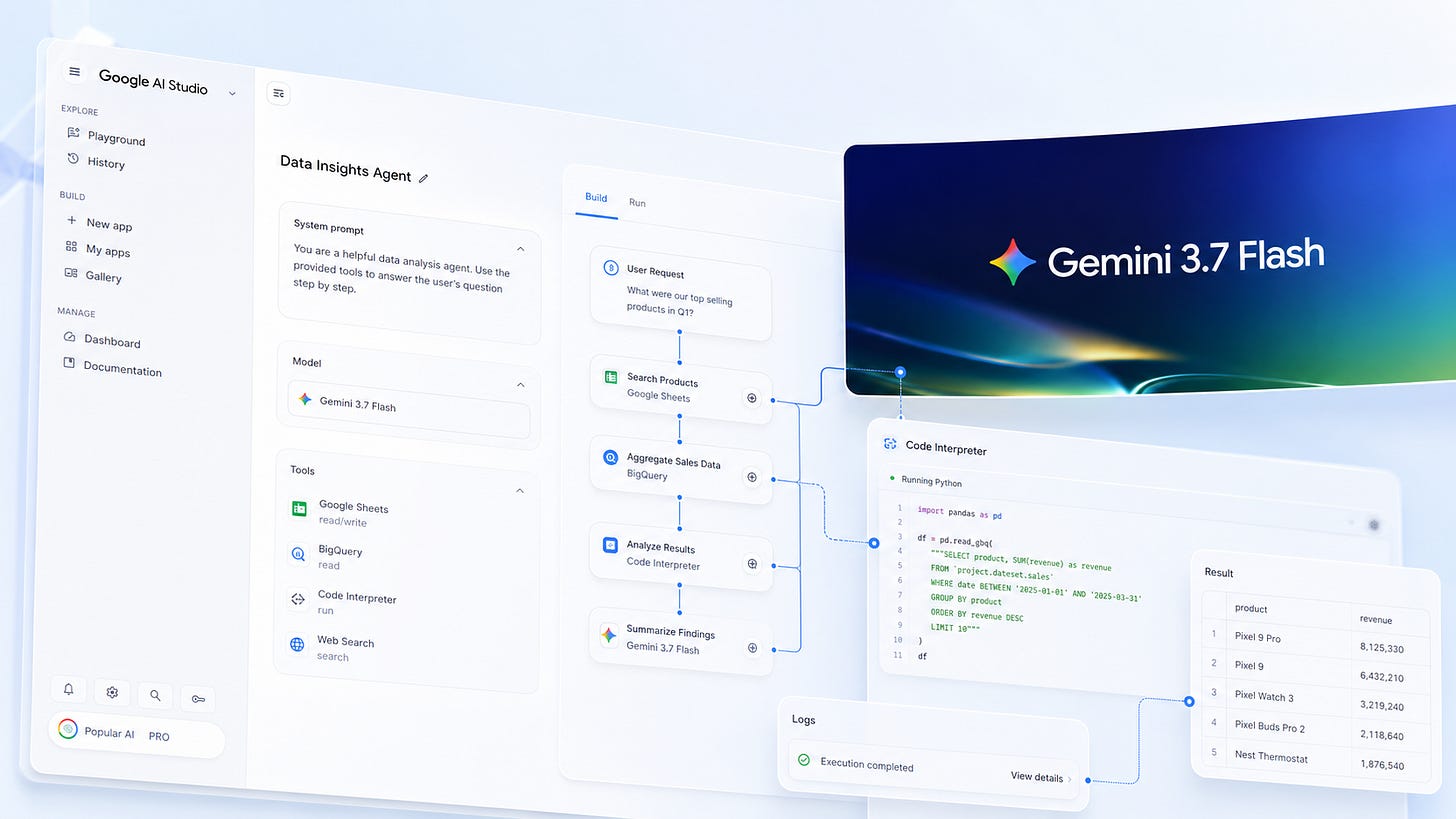Click the plus button on the Aggregate Sales Data node

[752, 477]
